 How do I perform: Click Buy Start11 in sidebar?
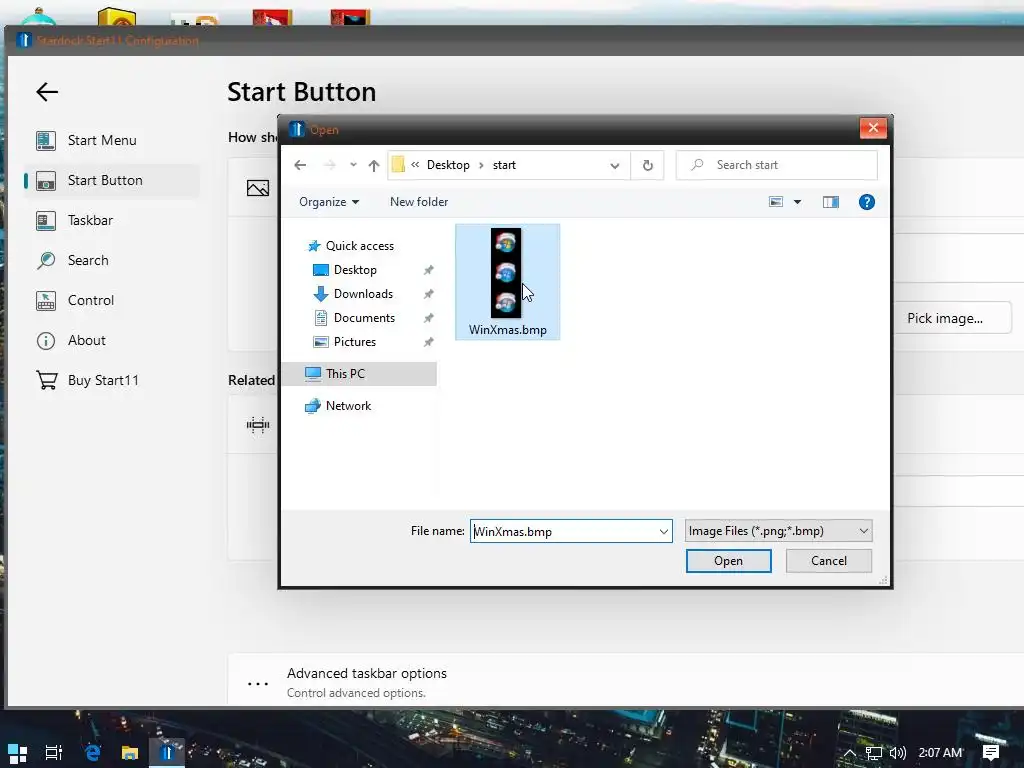103,380
